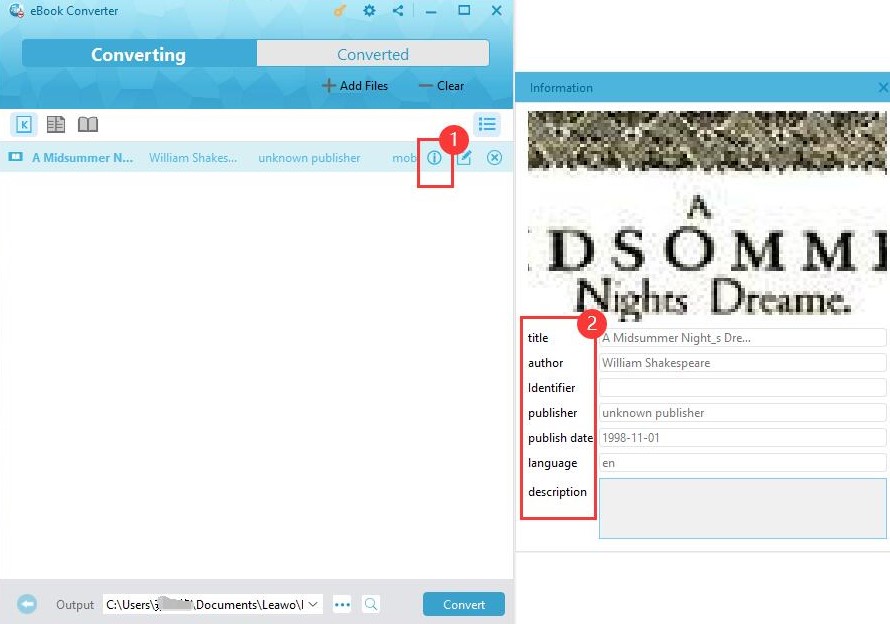This screenshot has width=890, height=624.
Task: Open output folder with magnifier icon
Action: [371, 604]
